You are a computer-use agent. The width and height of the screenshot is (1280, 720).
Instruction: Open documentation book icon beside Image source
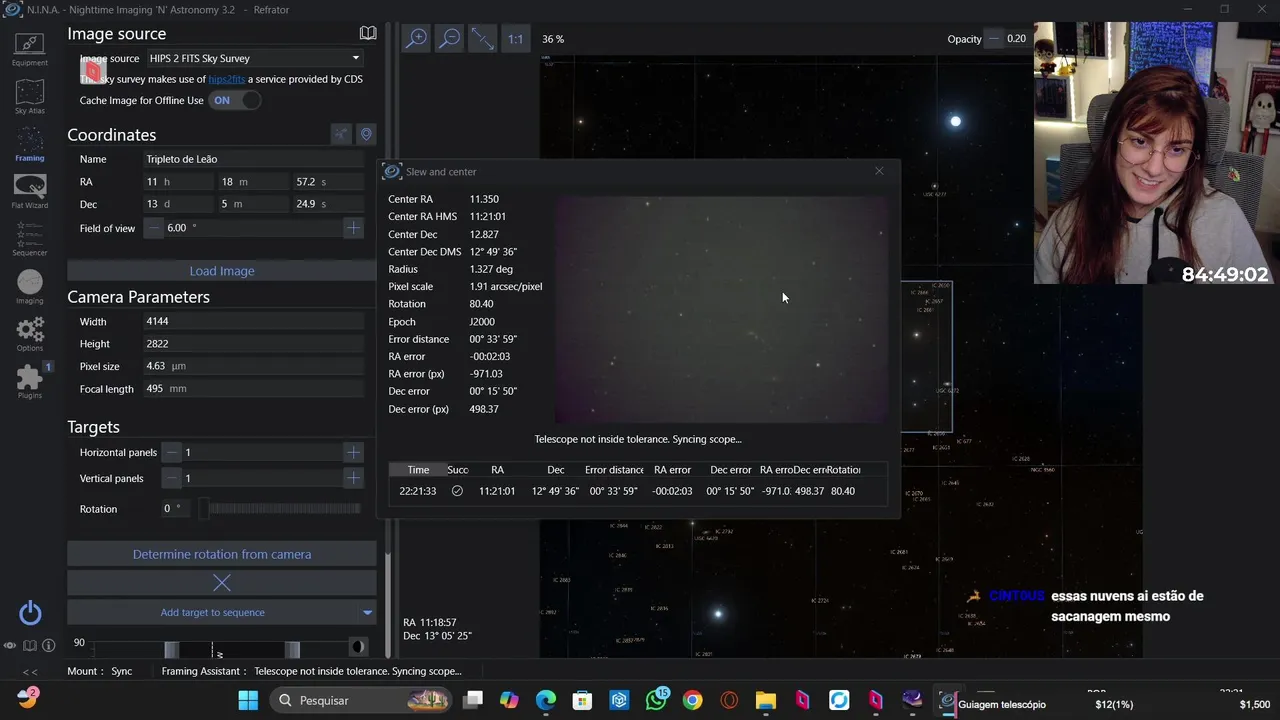coord(368,33)
